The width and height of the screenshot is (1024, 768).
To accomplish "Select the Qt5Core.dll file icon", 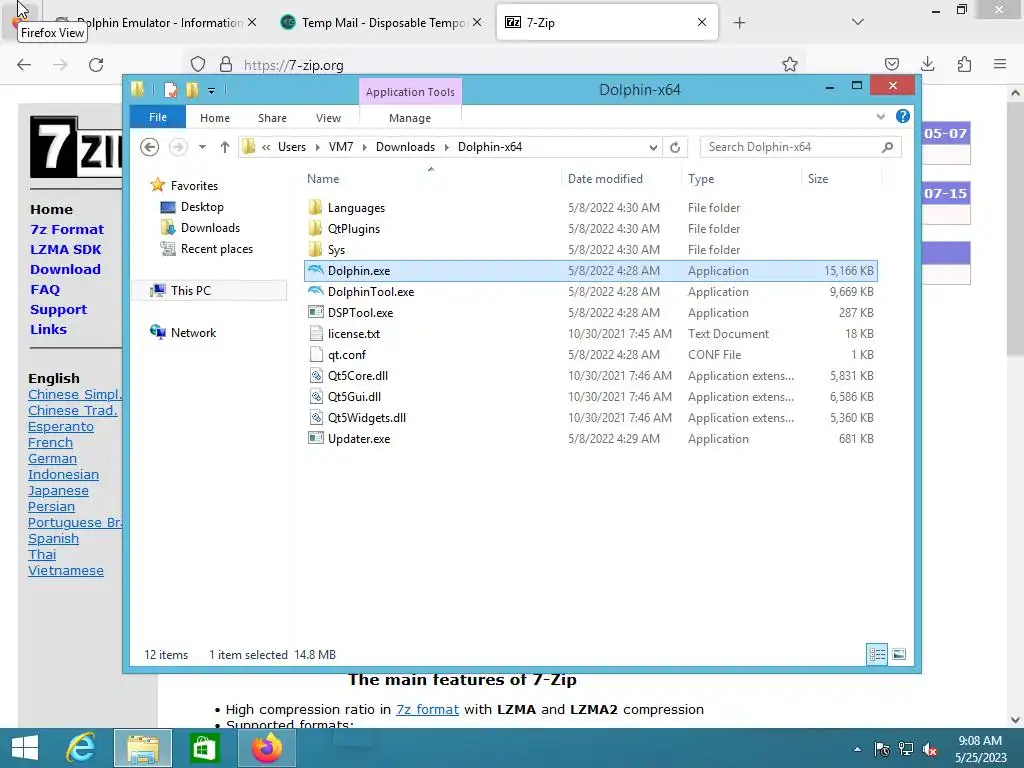I will pyautogui.click(x=316, y=376).
